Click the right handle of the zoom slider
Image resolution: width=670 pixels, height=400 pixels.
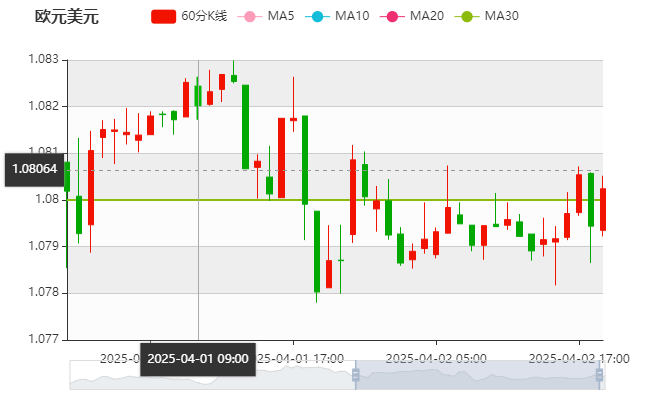pos(602,375)
